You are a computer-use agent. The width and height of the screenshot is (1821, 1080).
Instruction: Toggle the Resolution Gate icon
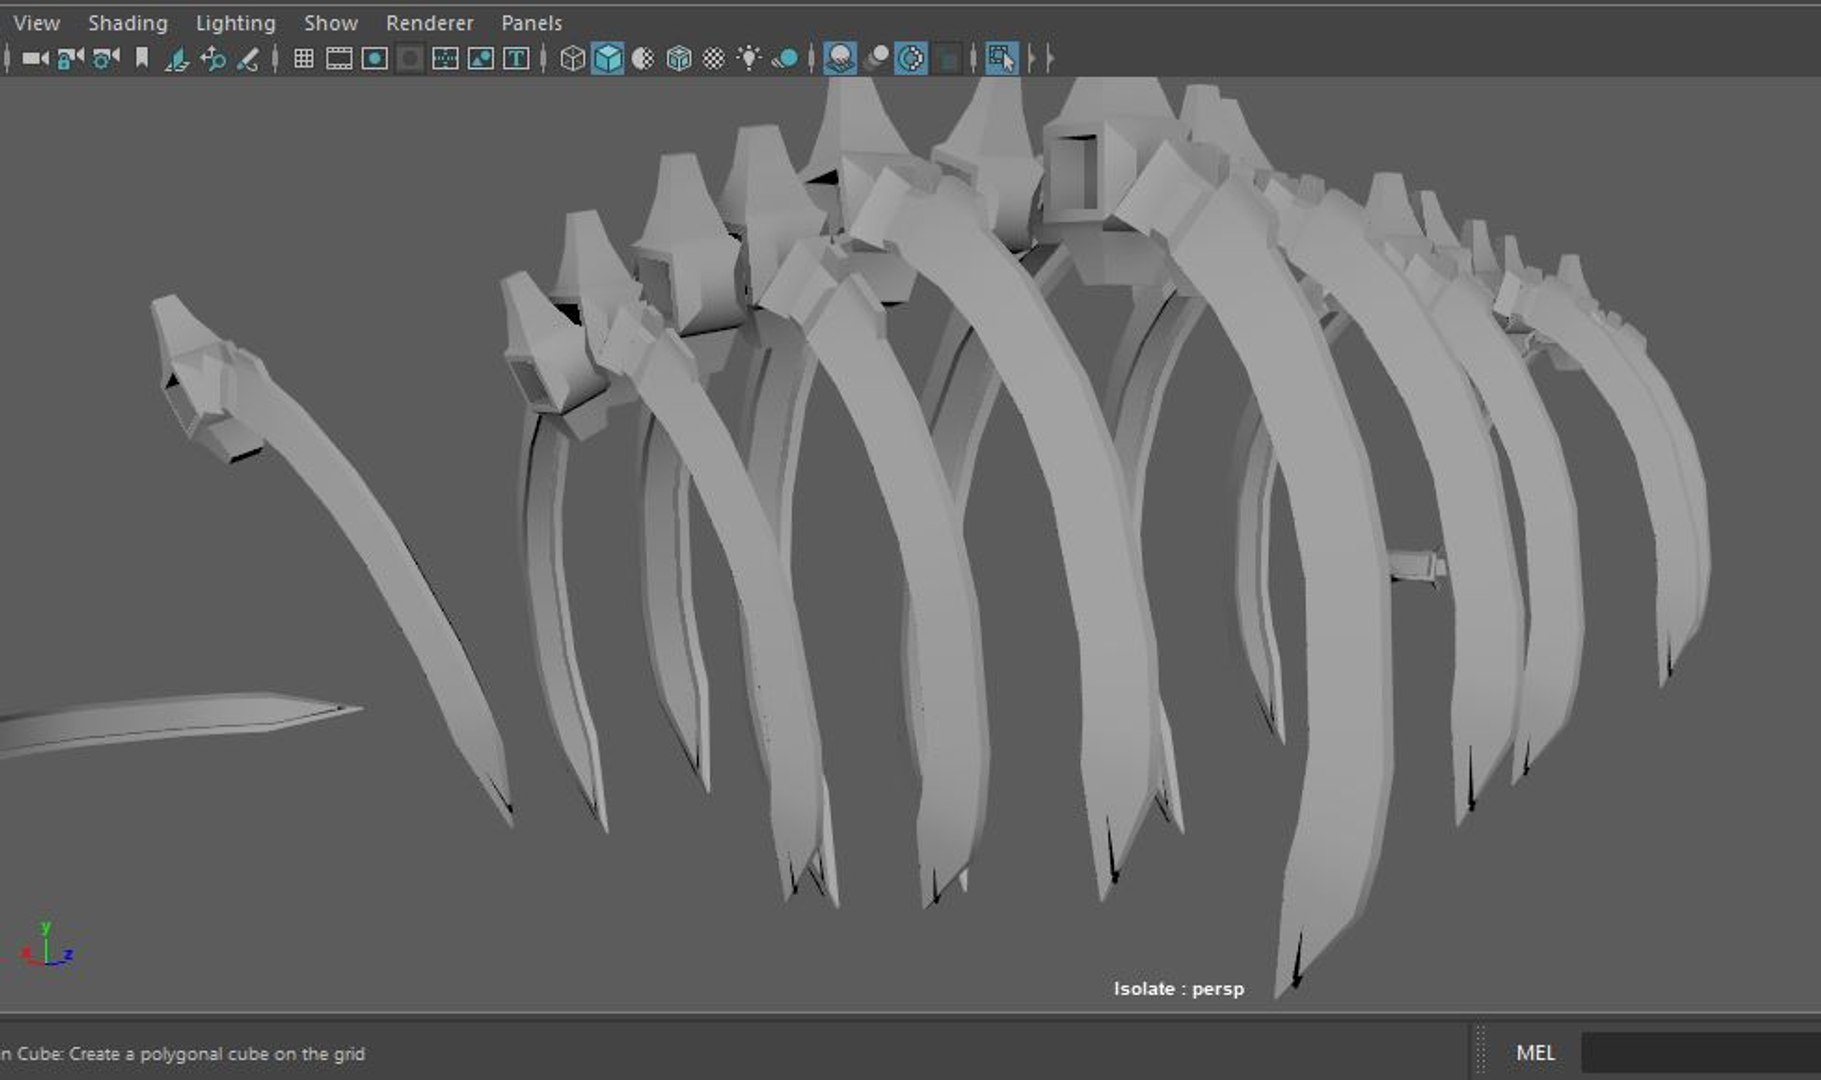point(375,59)
